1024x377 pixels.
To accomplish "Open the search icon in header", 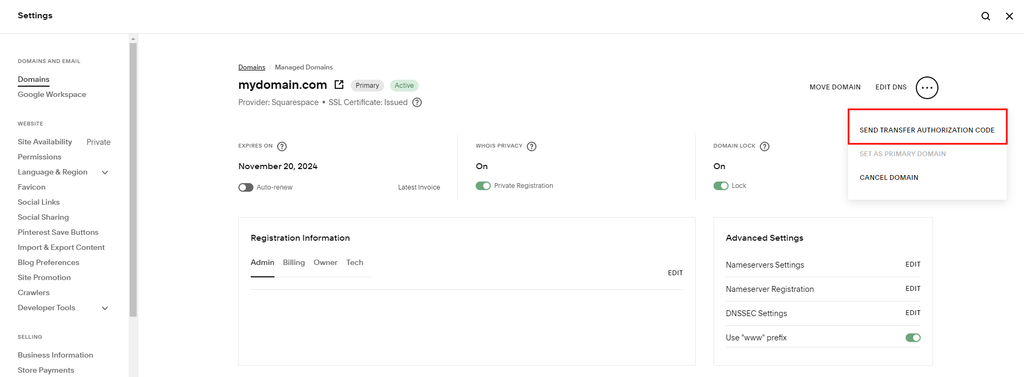I will pyautogui.click(x=985, y=16).
